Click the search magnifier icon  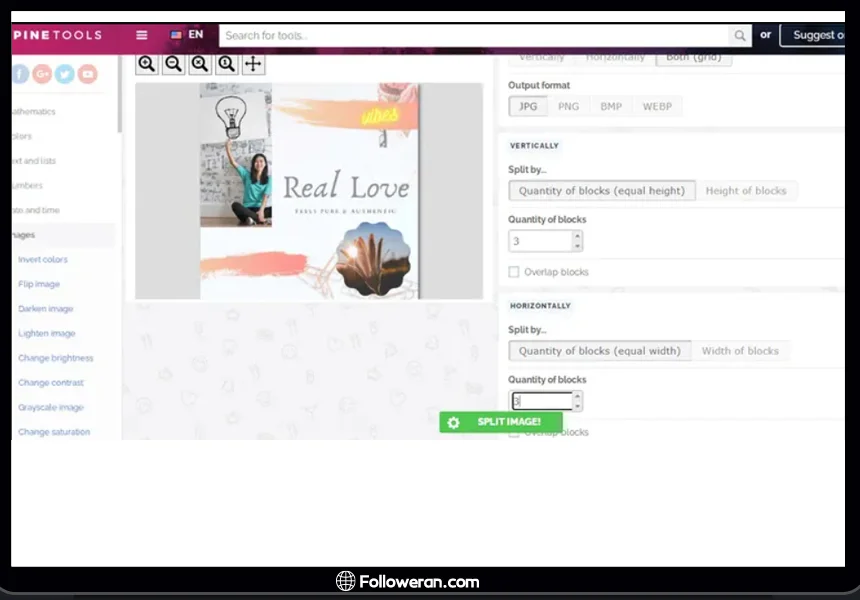(x=740, y=36)
